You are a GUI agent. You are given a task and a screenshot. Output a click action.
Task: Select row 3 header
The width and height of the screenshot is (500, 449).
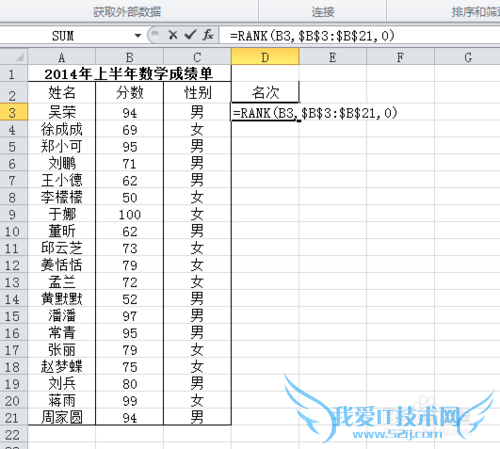[14, 112]
